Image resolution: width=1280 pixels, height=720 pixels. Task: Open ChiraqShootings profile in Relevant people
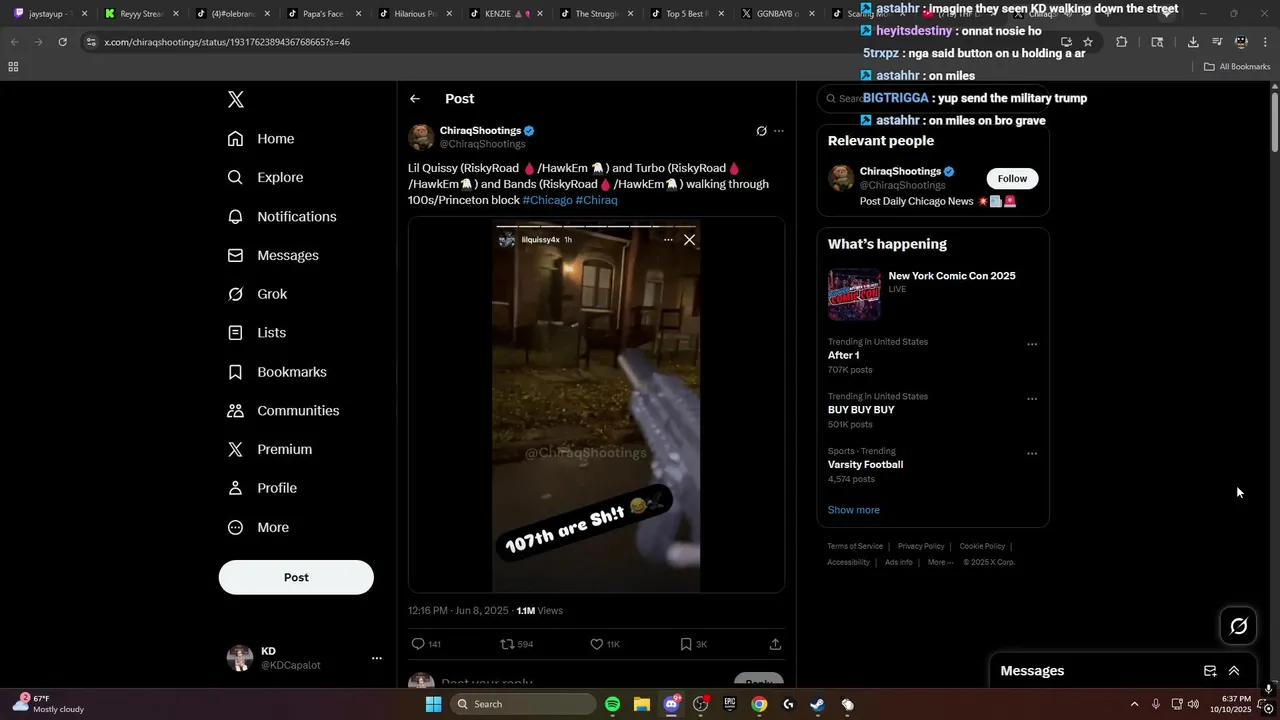[x=900, y=171]
